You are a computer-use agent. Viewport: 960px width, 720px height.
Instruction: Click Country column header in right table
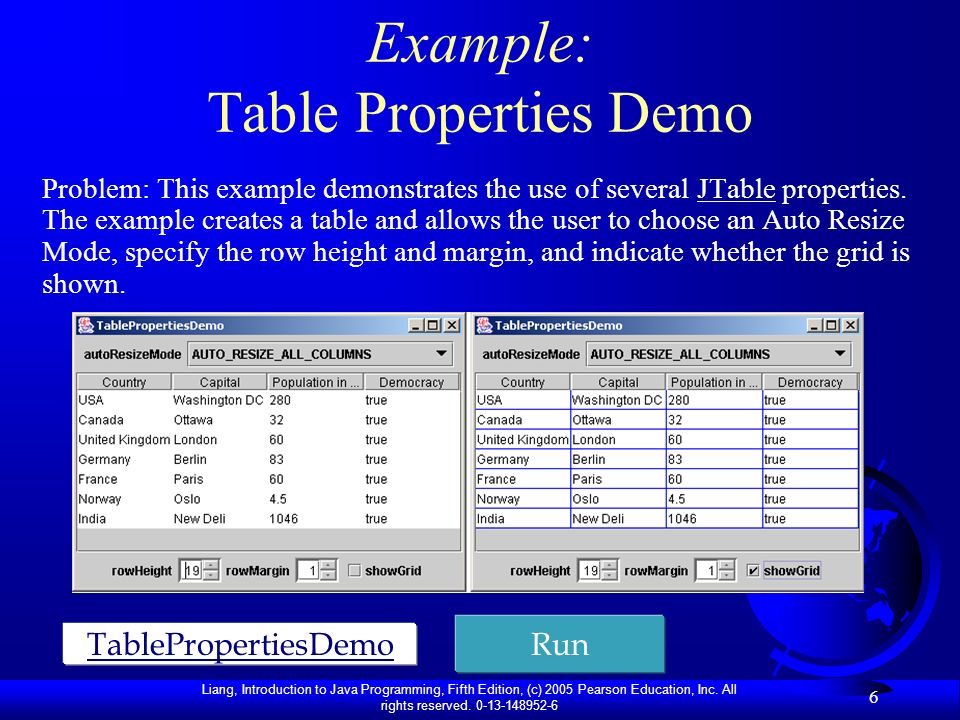click(523, 382)
